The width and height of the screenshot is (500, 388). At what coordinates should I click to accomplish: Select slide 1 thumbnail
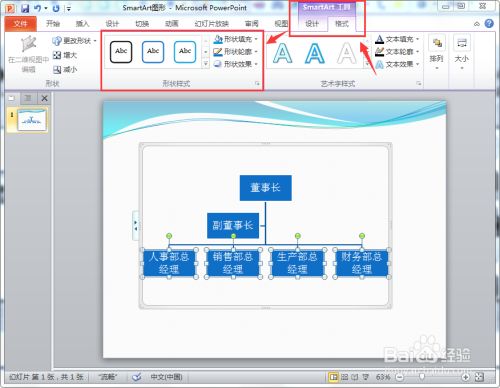(32, 120)
